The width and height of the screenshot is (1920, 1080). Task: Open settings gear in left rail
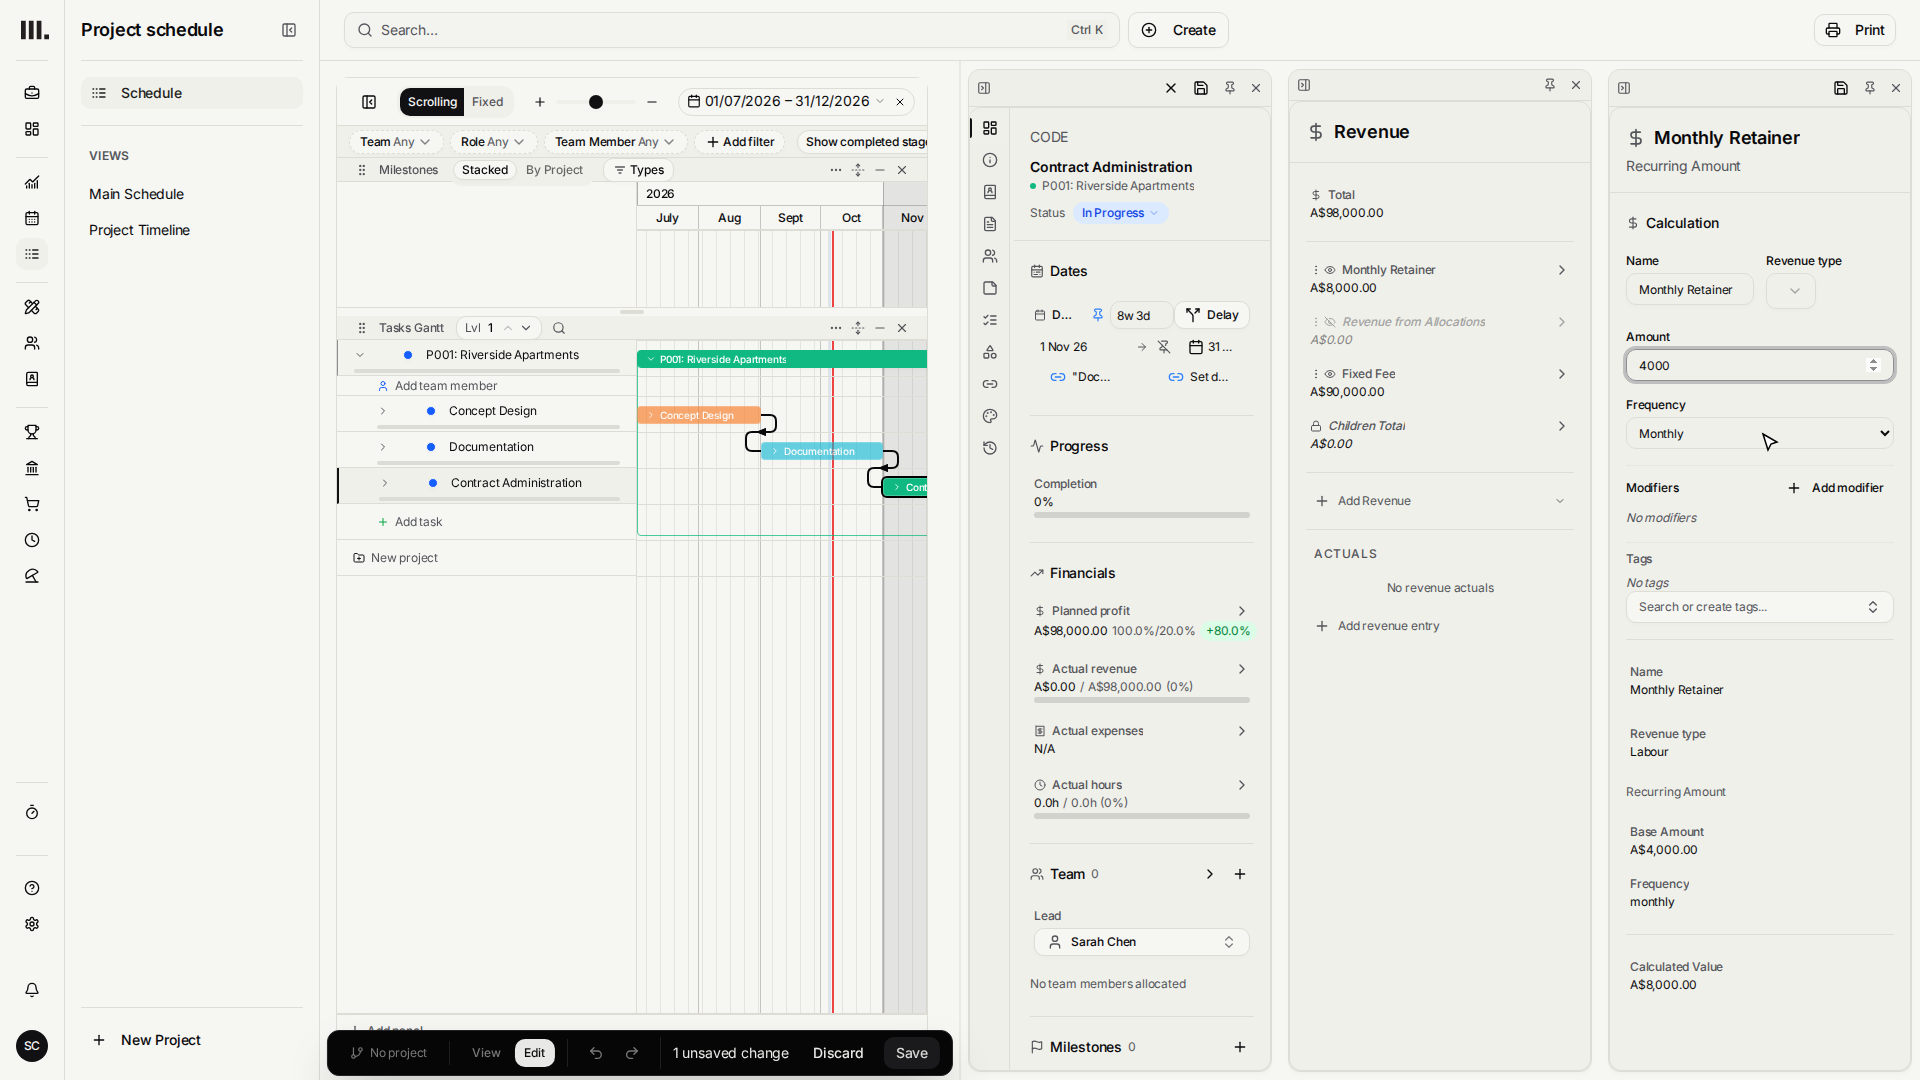point(32,924)
